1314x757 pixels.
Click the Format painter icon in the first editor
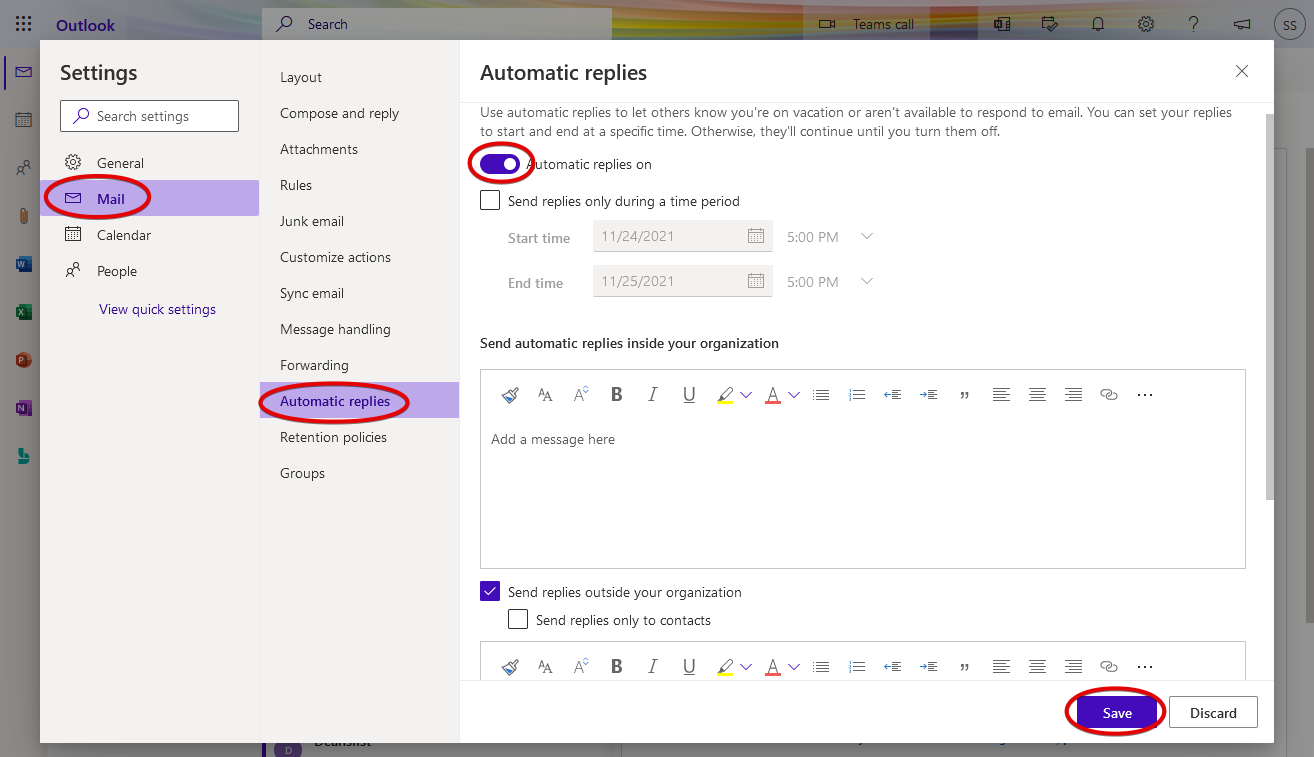[510, 395]
